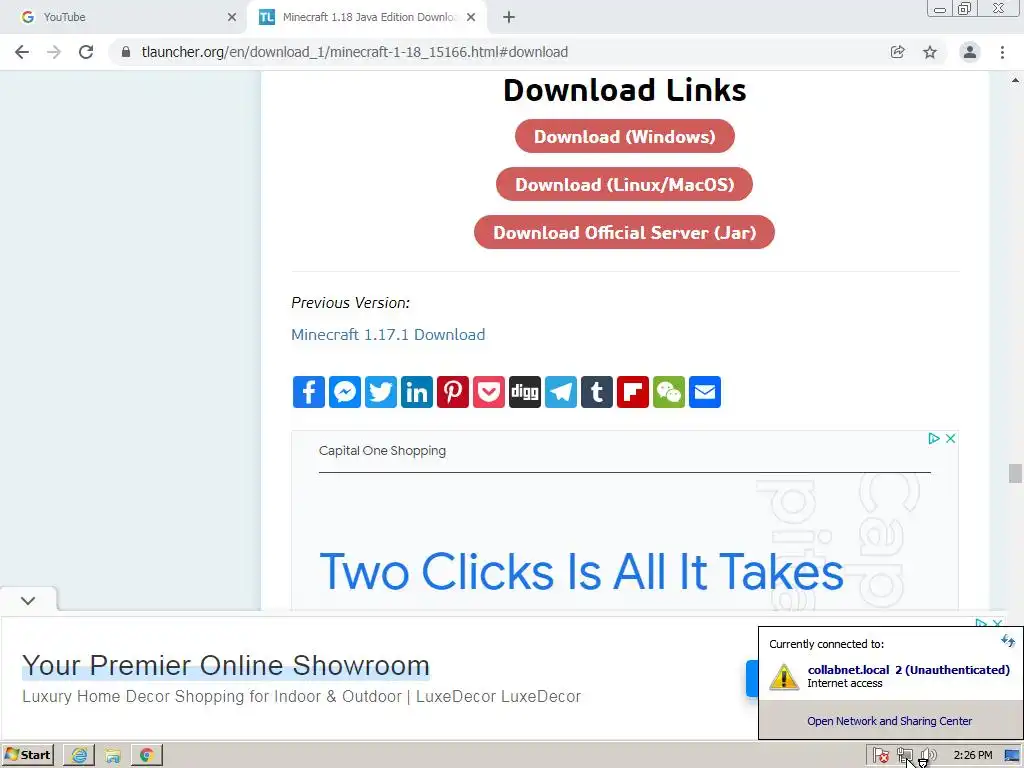This screenshot has height=768, width=1024.
Task: View site security lock icon
Action: coord(126,52)
